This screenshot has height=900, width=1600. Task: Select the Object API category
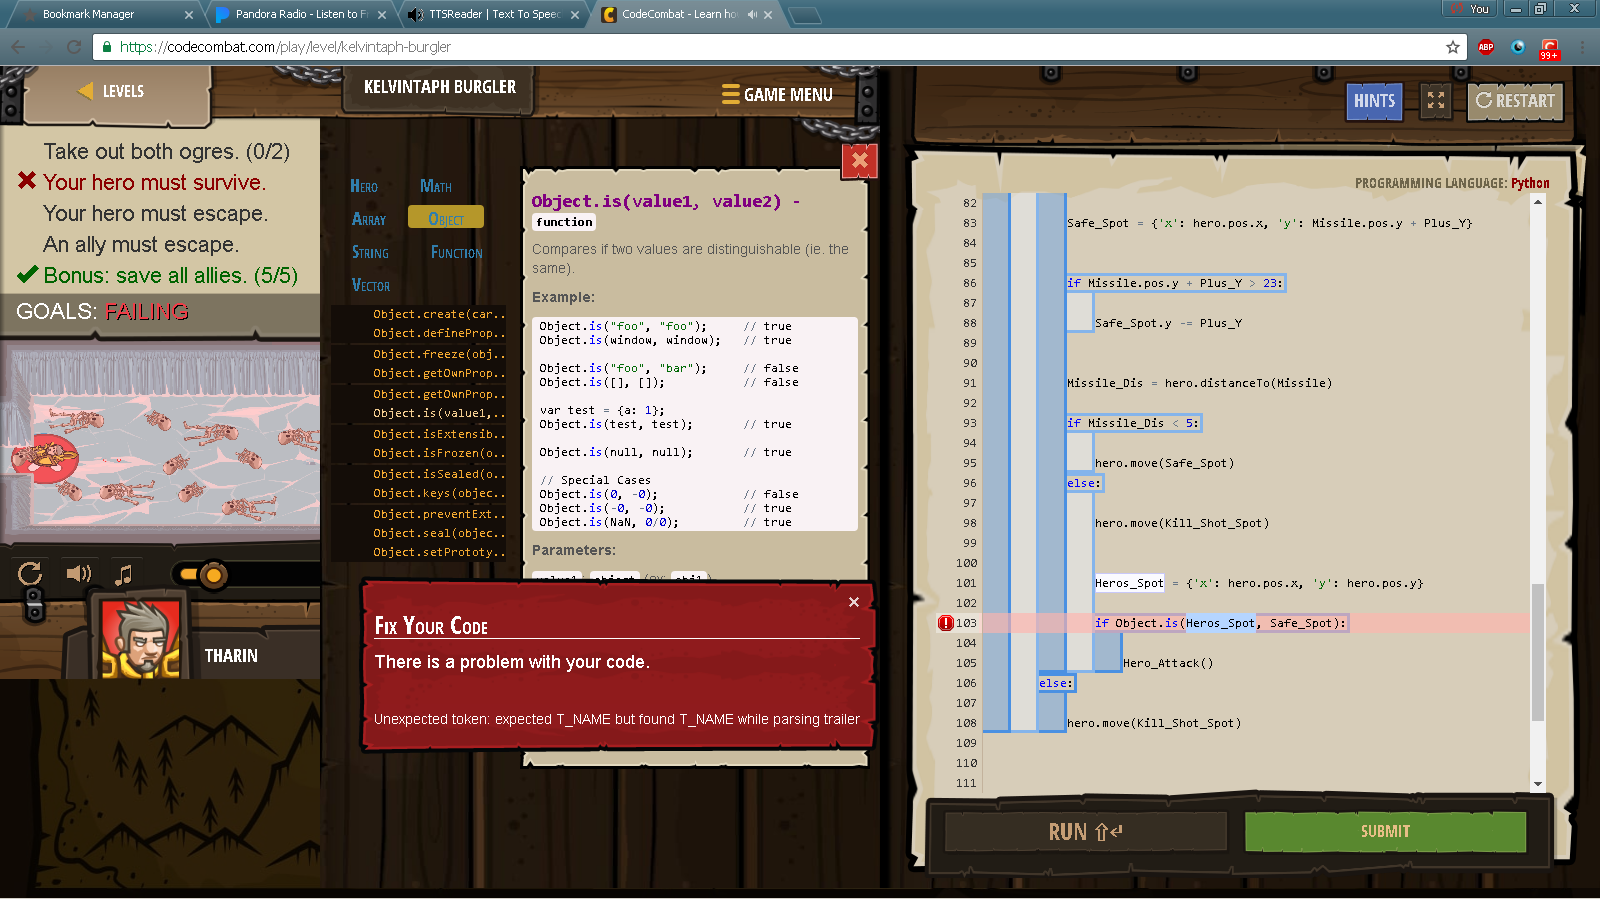446,219
